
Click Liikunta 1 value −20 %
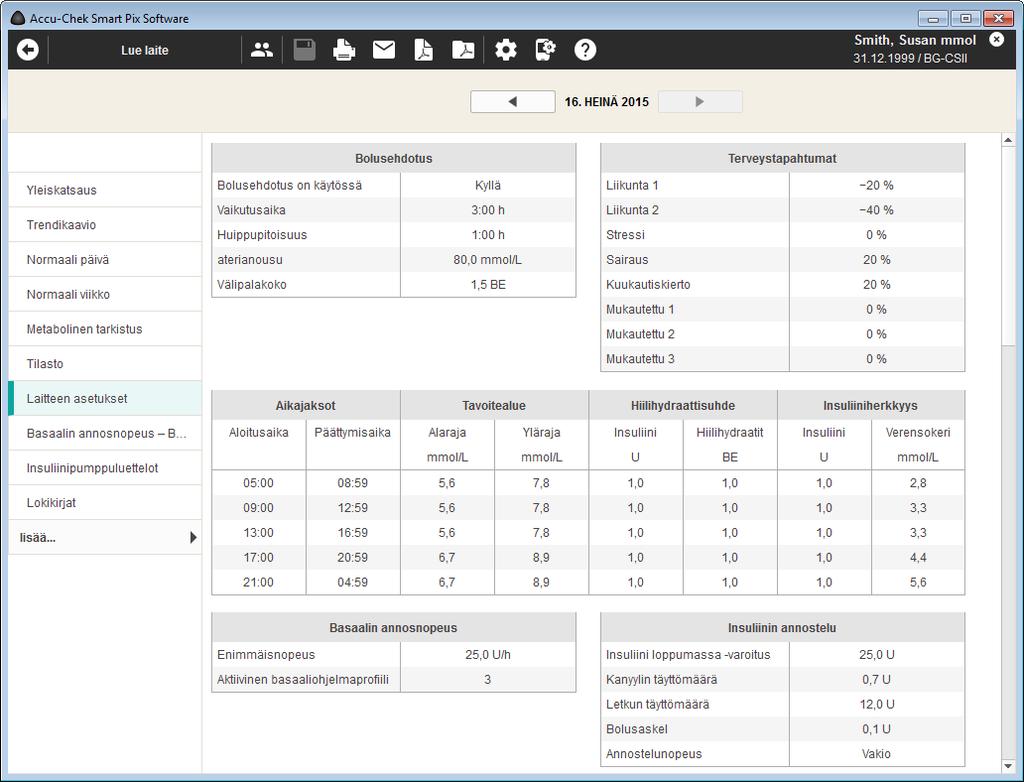876,185
